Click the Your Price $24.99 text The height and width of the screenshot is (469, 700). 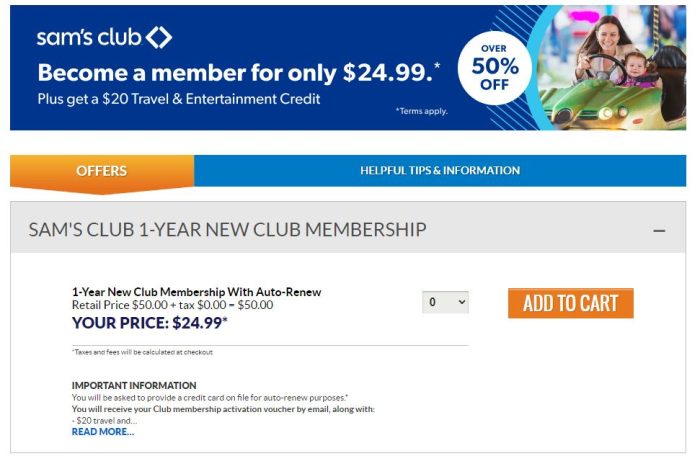[150, 322]
